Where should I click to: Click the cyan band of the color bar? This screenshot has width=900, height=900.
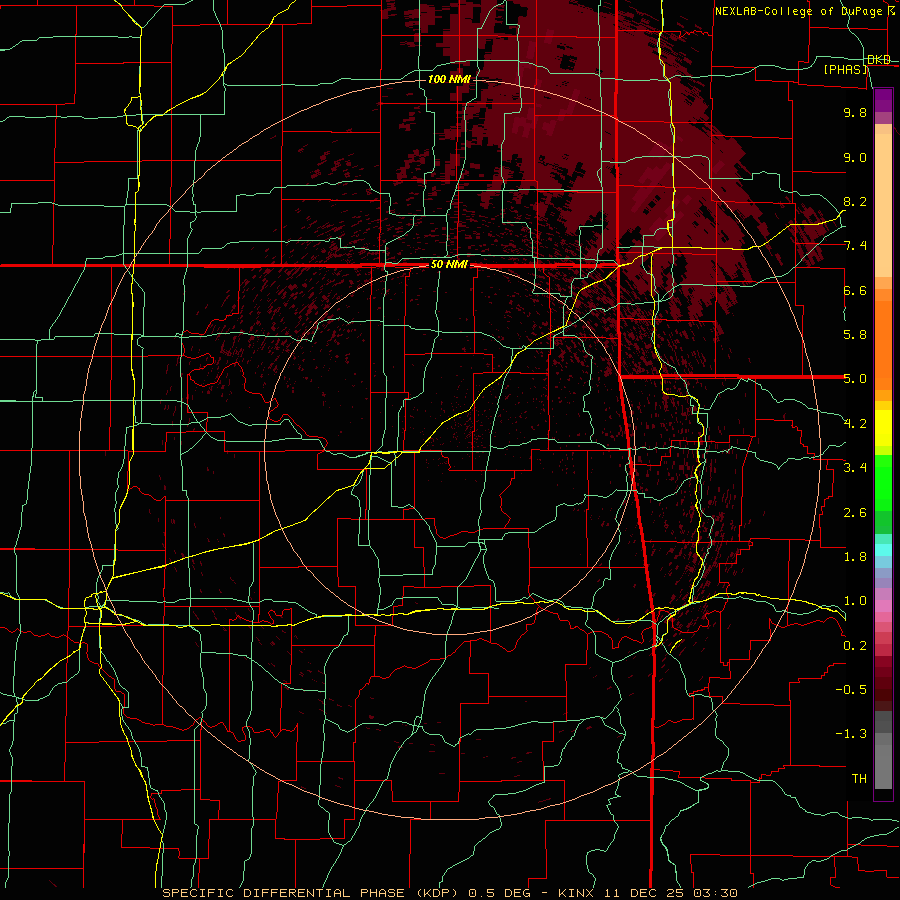click(883, 549)
